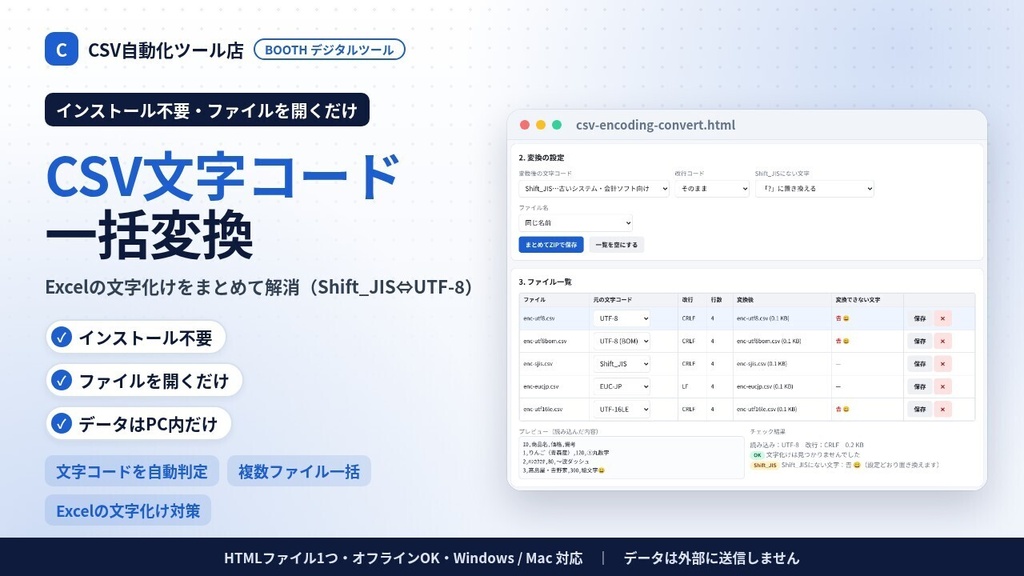Image resolution: width=1024 pixels, height=576 pixels.
Task: Click inside the プレビュー text area
Action: pos(631,457)
